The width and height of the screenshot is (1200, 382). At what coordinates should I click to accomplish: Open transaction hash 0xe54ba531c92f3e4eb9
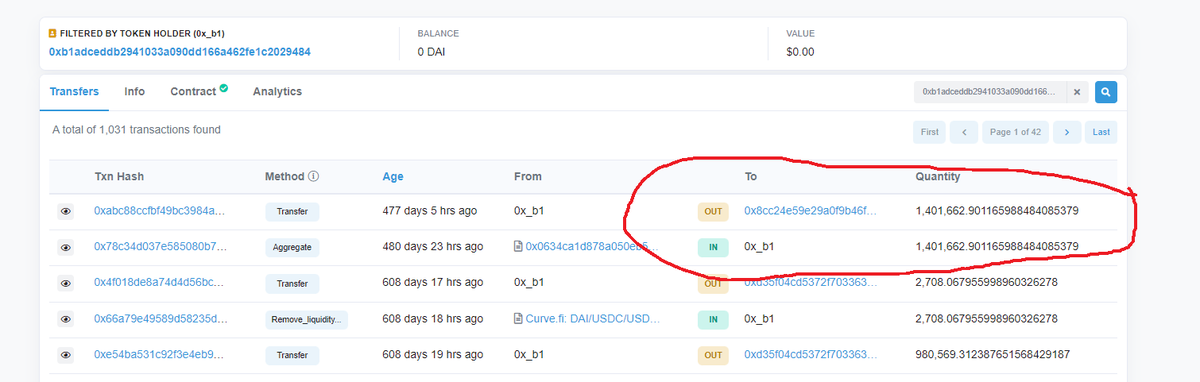tap(159, 355)
